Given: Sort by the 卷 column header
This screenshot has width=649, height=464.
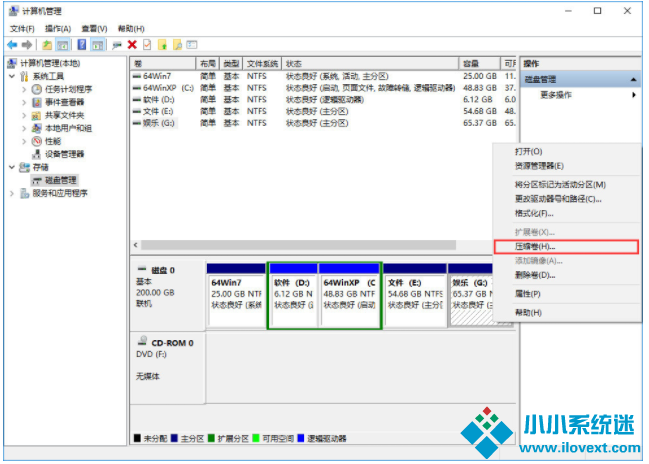Looking at the screenshot, I should click(163, 64).
